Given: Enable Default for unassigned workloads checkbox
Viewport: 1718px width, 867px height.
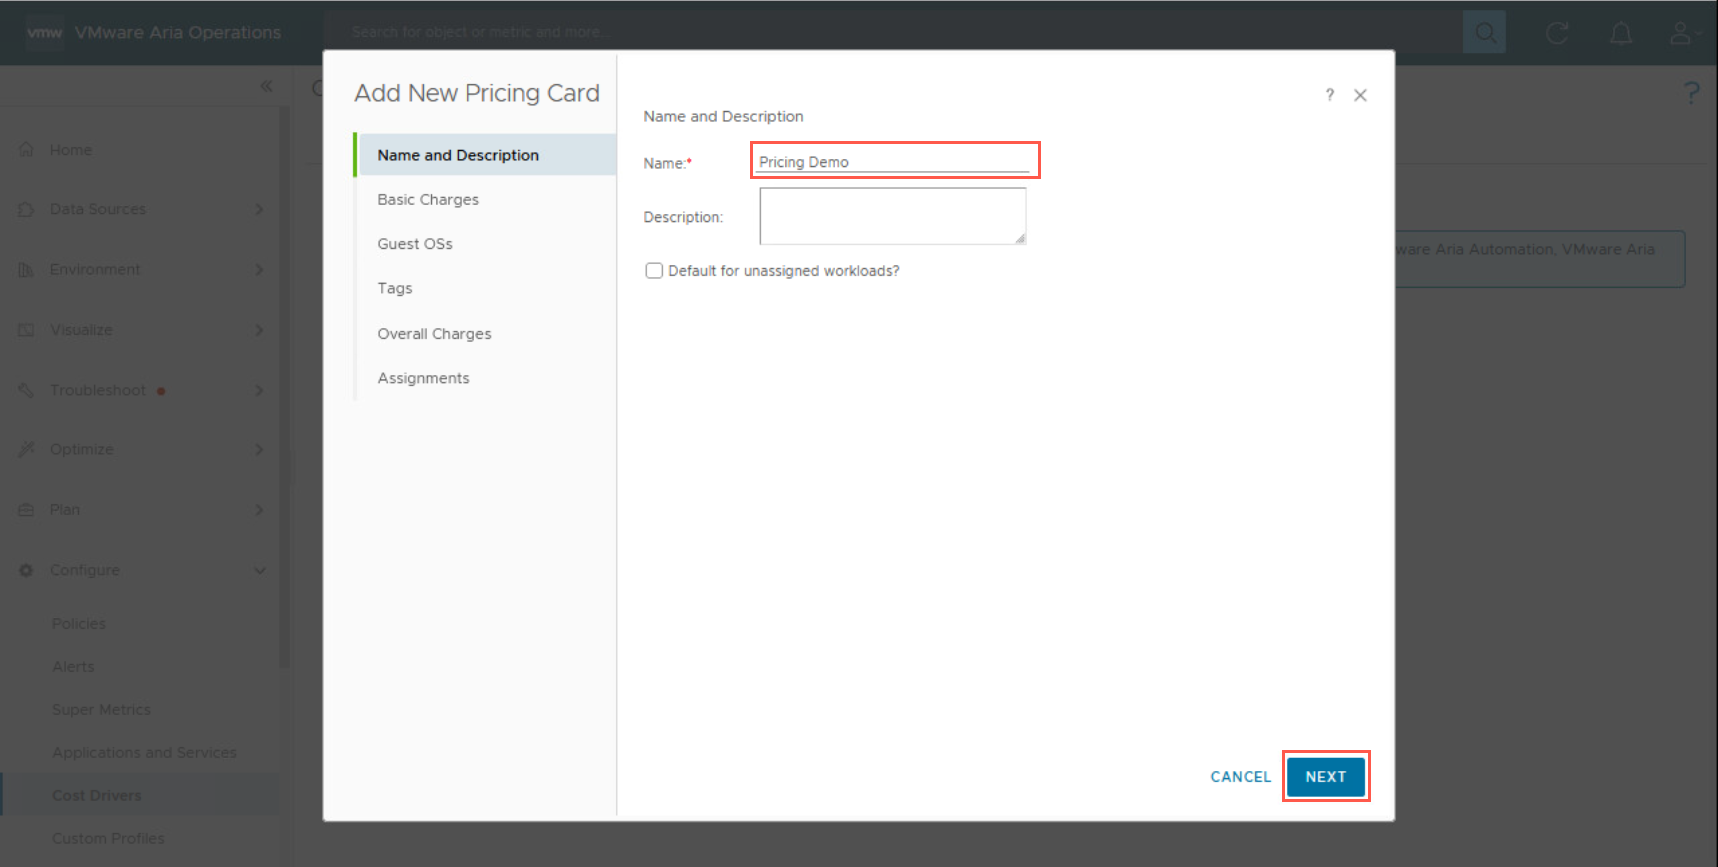Looking at the screenshot, I should (654, 271).
